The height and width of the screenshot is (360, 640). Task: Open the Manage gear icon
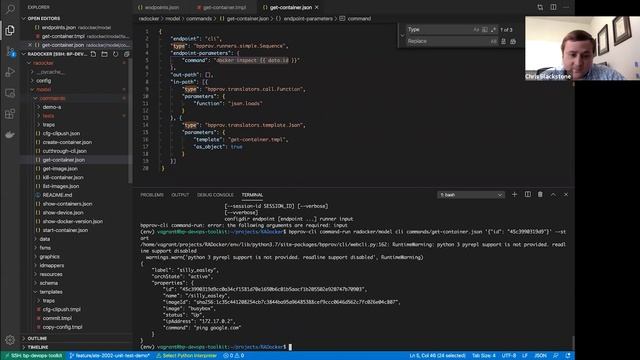click(x=10, y=340)
